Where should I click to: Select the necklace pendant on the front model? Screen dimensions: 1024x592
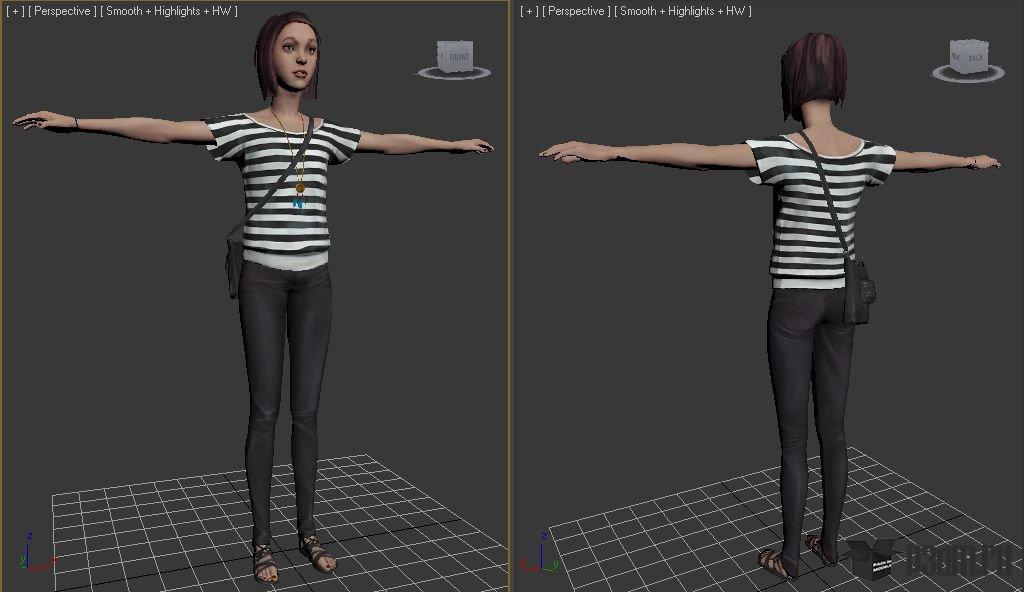click(300, 195)
